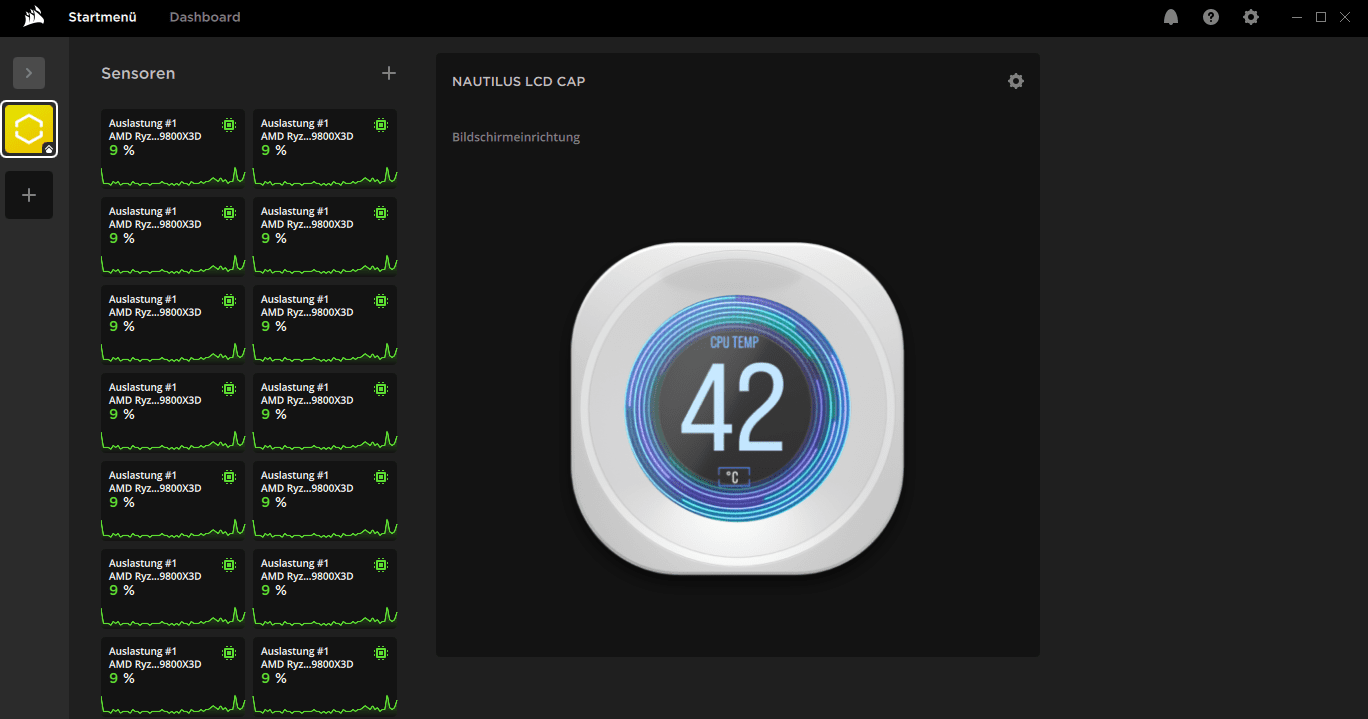Expand the left sidebar with chevron
The image size is (1368, 719).
point(29,72)
